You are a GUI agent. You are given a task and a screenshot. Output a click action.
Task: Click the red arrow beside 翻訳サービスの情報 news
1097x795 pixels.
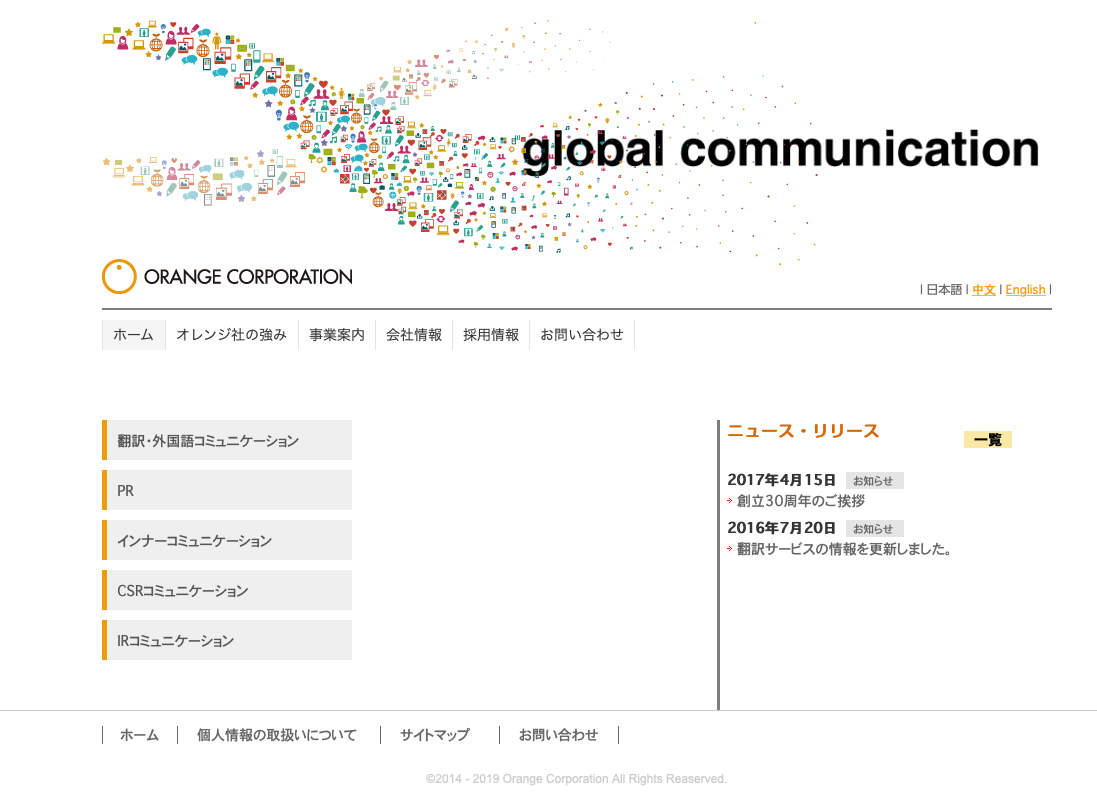coord(730,549)
